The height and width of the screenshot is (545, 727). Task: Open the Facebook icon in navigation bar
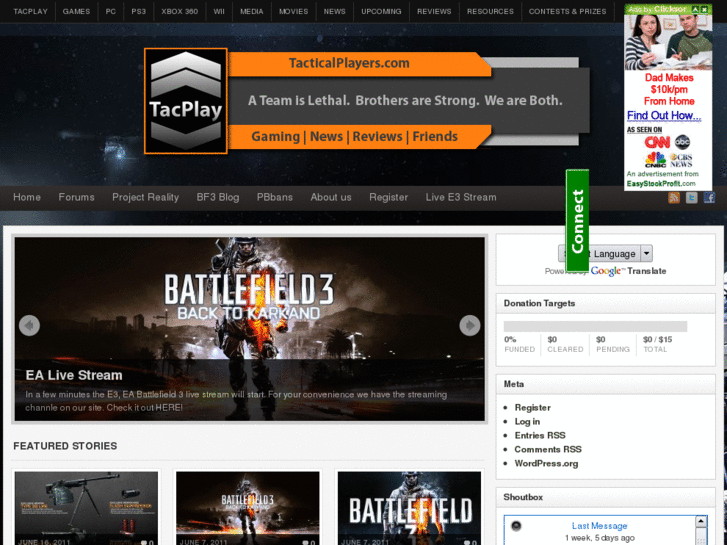pyautogui.click(x=709, y=198)
